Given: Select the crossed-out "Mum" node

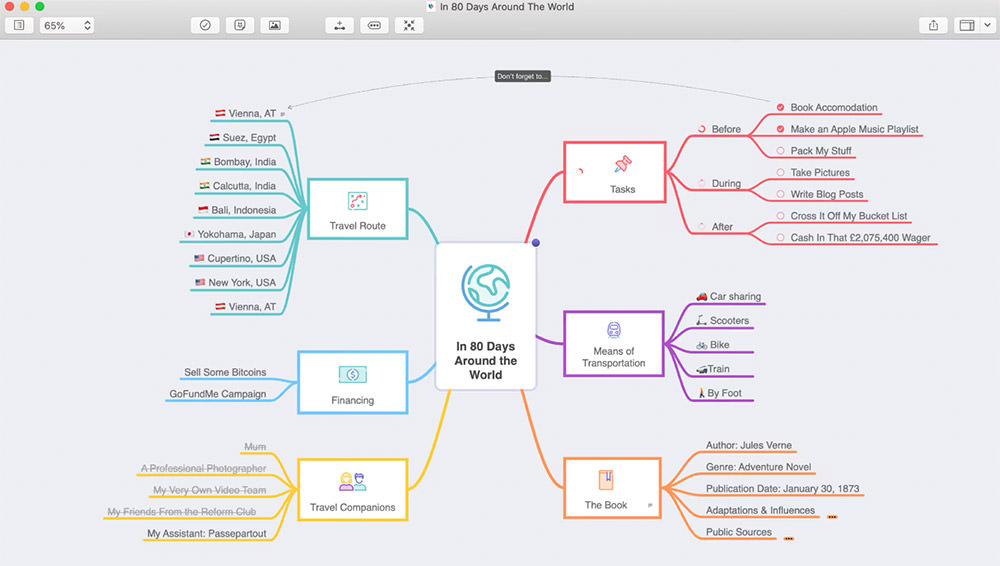Looking at the screenshot, I should (x=255, y=447).
